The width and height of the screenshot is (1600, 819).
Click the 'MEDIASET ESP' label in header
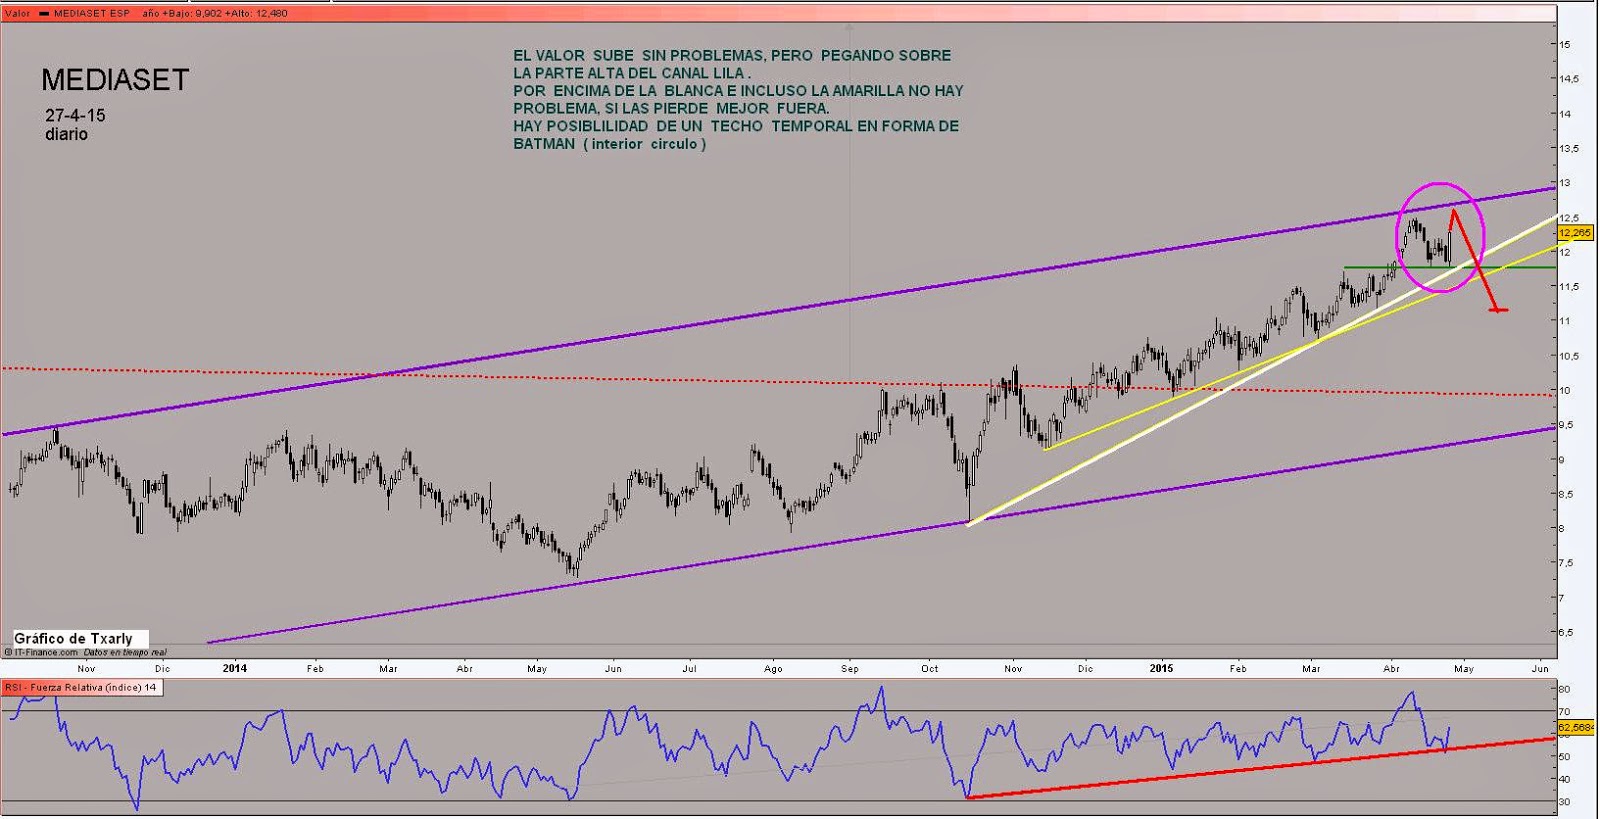[x=92, y=13]
